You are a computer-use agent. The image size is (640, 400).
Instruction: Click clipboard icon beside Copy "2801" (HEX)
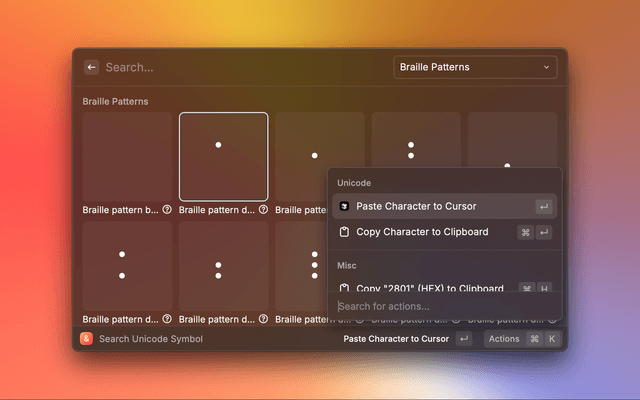point(344,288)
